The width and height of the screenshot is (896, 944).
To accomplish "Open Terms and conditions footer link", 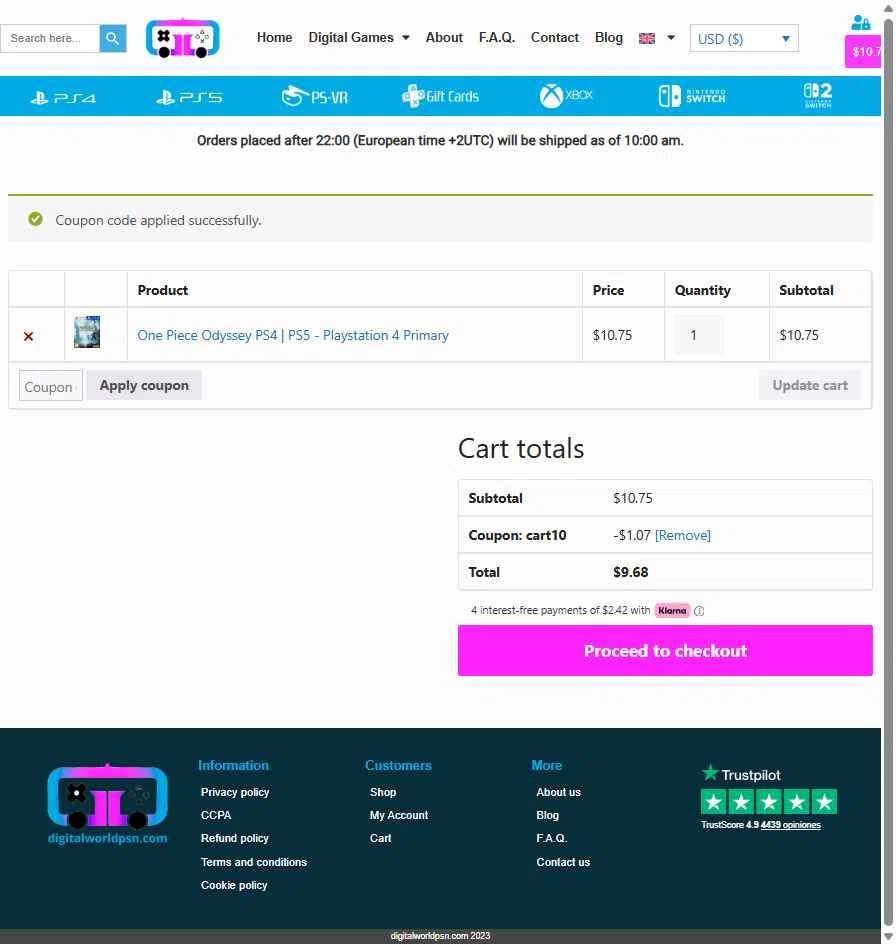I will (x=254, y=862).
